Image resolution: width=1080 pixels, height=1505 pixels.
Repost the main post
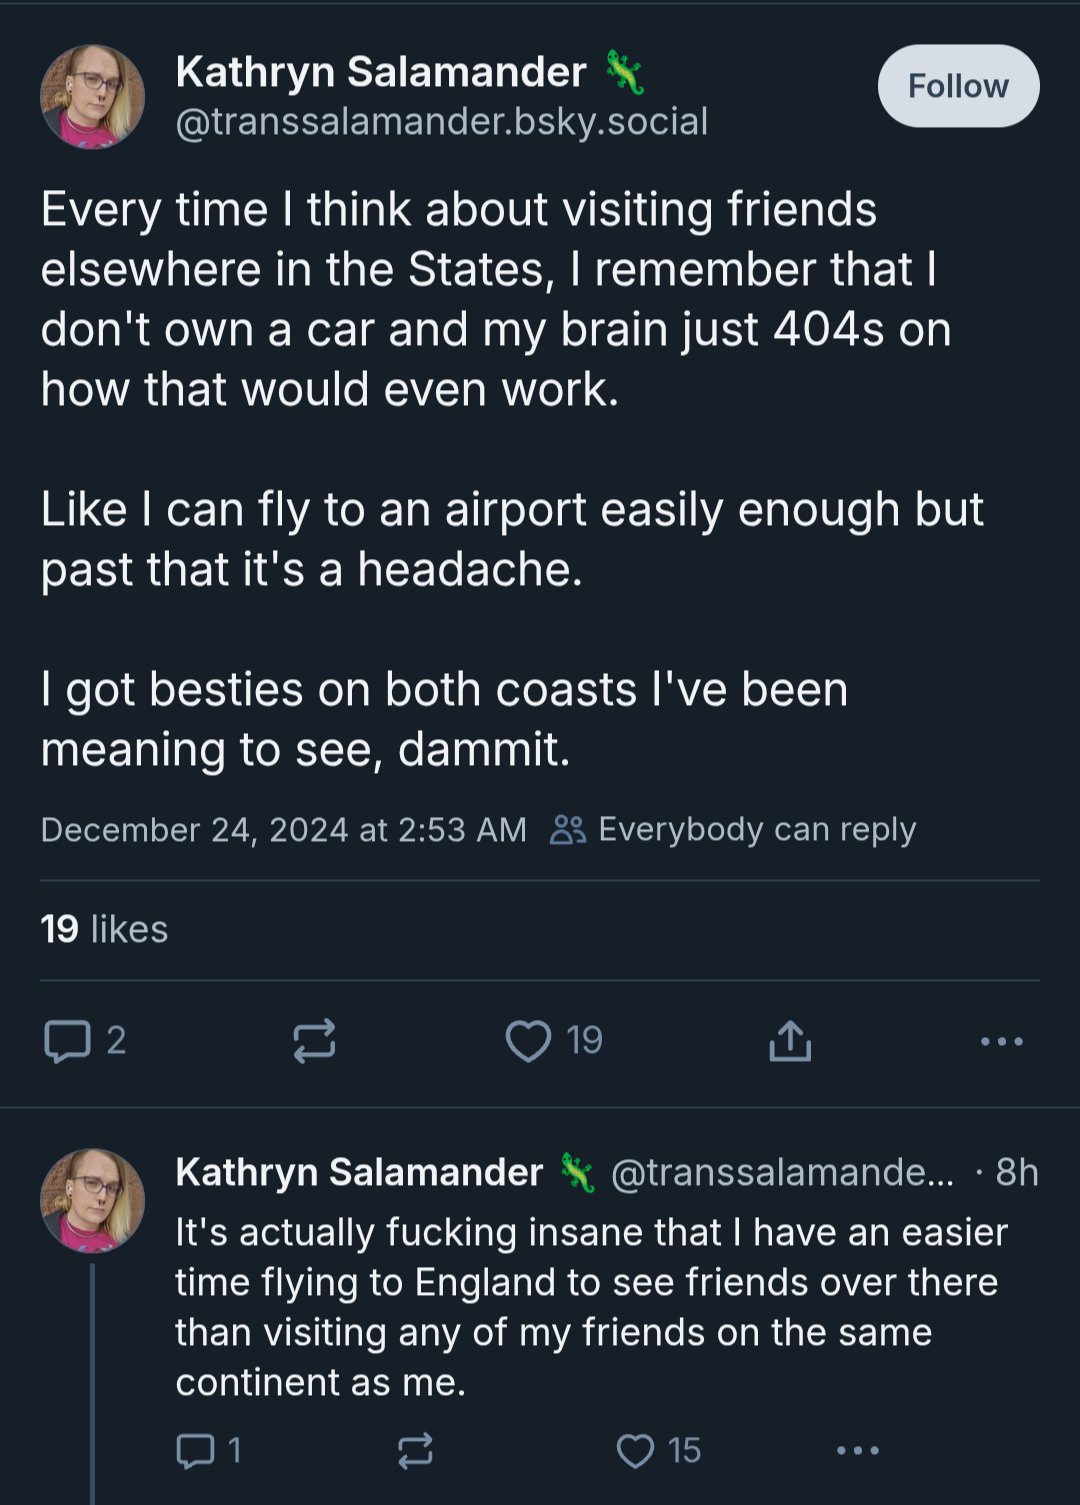point(314,1041)
